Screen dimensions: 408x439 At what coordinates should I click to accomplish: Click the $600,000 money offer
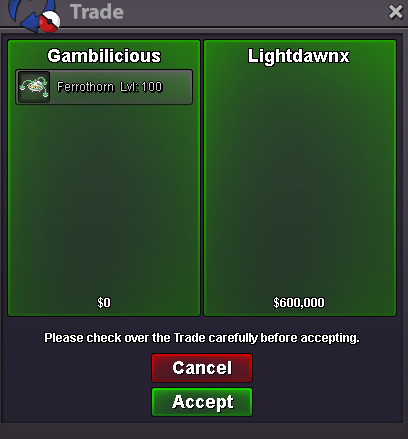pos(299,303)
